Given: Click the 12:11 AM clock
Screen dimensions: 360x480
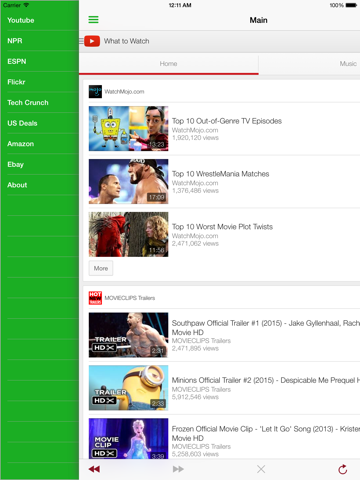Looking at the screenshot, I should (180, 5).
